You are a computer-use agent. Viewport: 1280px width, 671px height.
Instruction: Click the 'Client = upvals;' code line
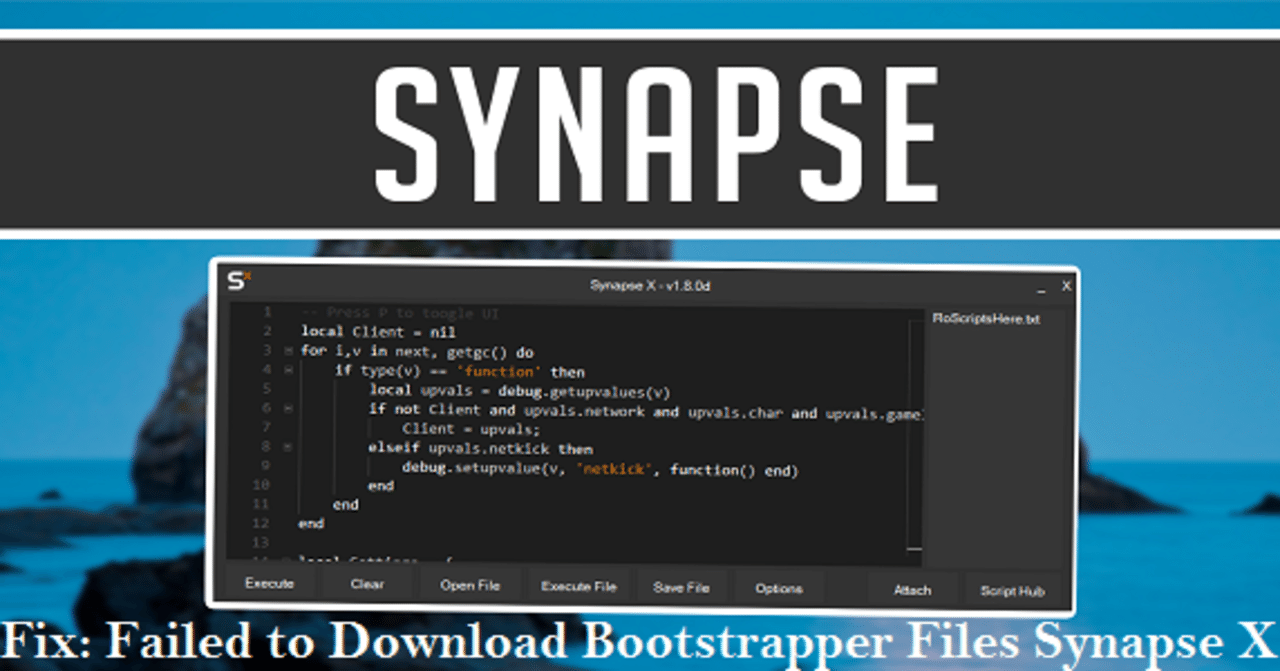[470, 429]
